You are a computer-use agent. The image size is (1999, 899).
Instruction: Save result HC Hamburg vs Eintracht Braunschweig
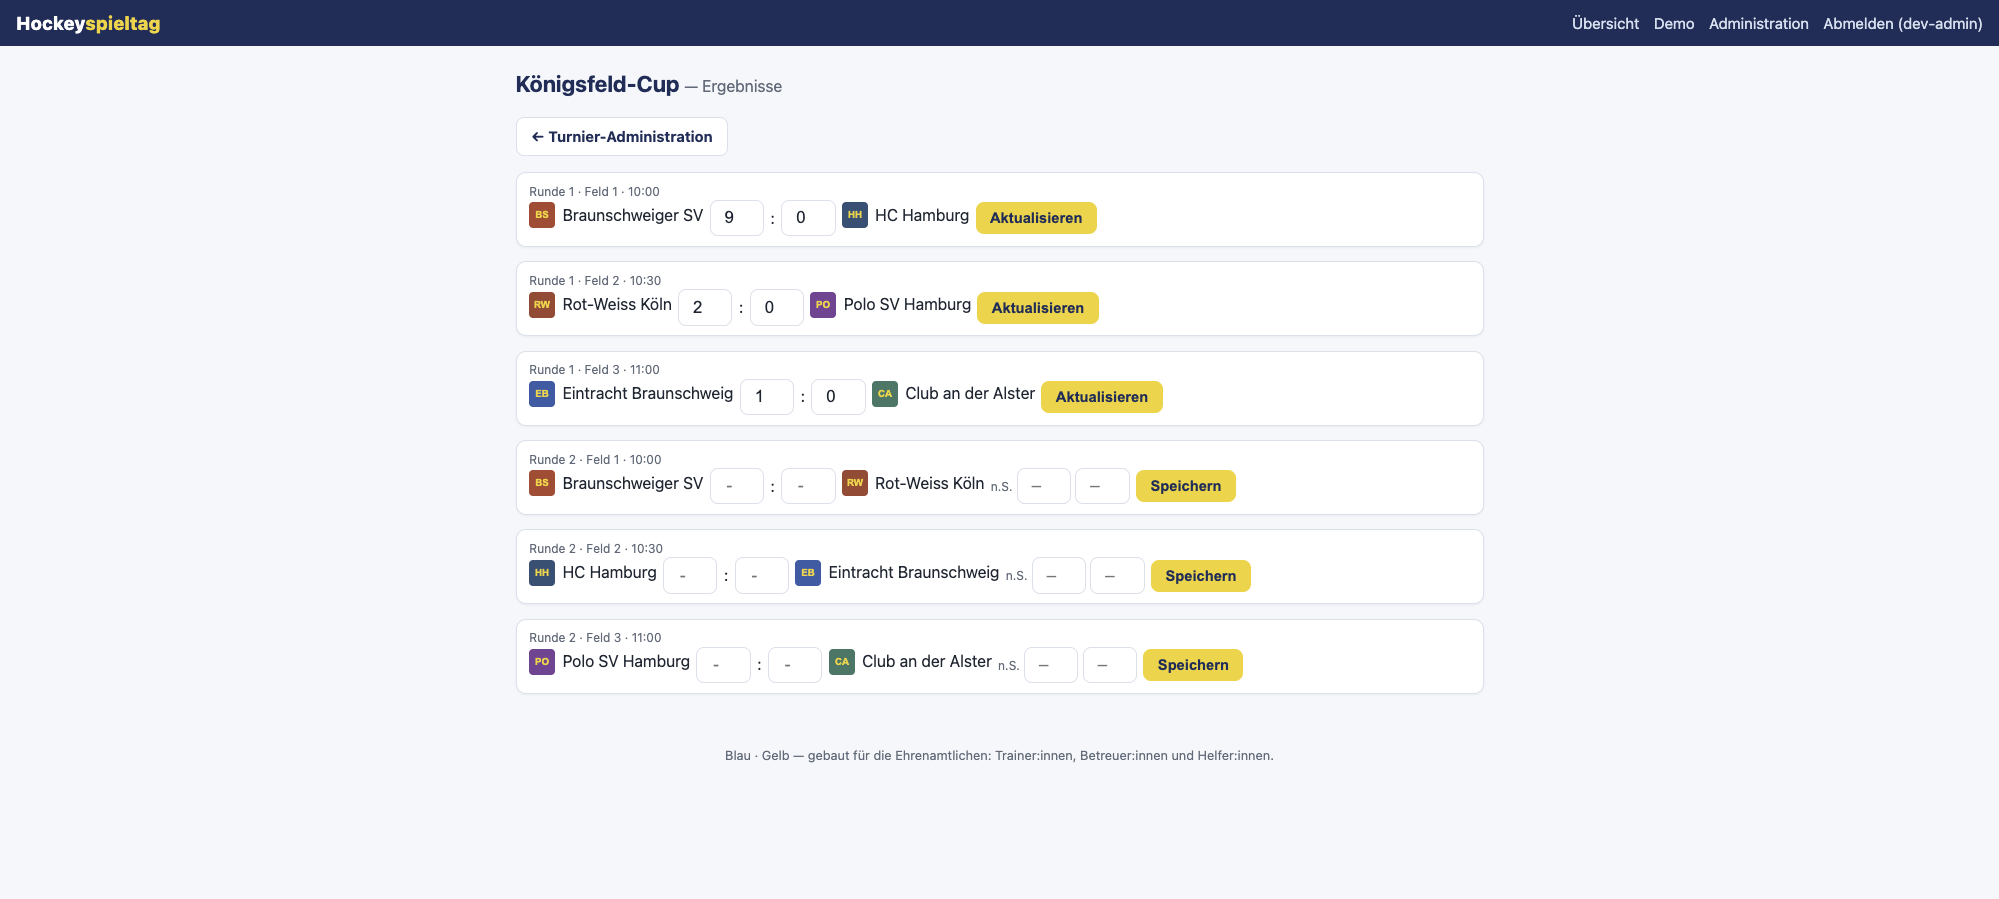1201,576
